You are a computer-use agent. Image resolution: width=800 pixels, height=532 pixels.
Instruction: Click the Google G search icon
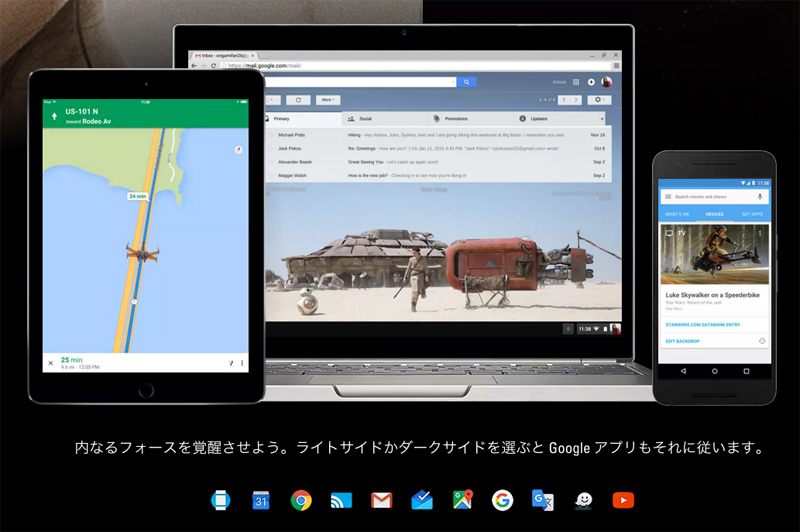503,500
